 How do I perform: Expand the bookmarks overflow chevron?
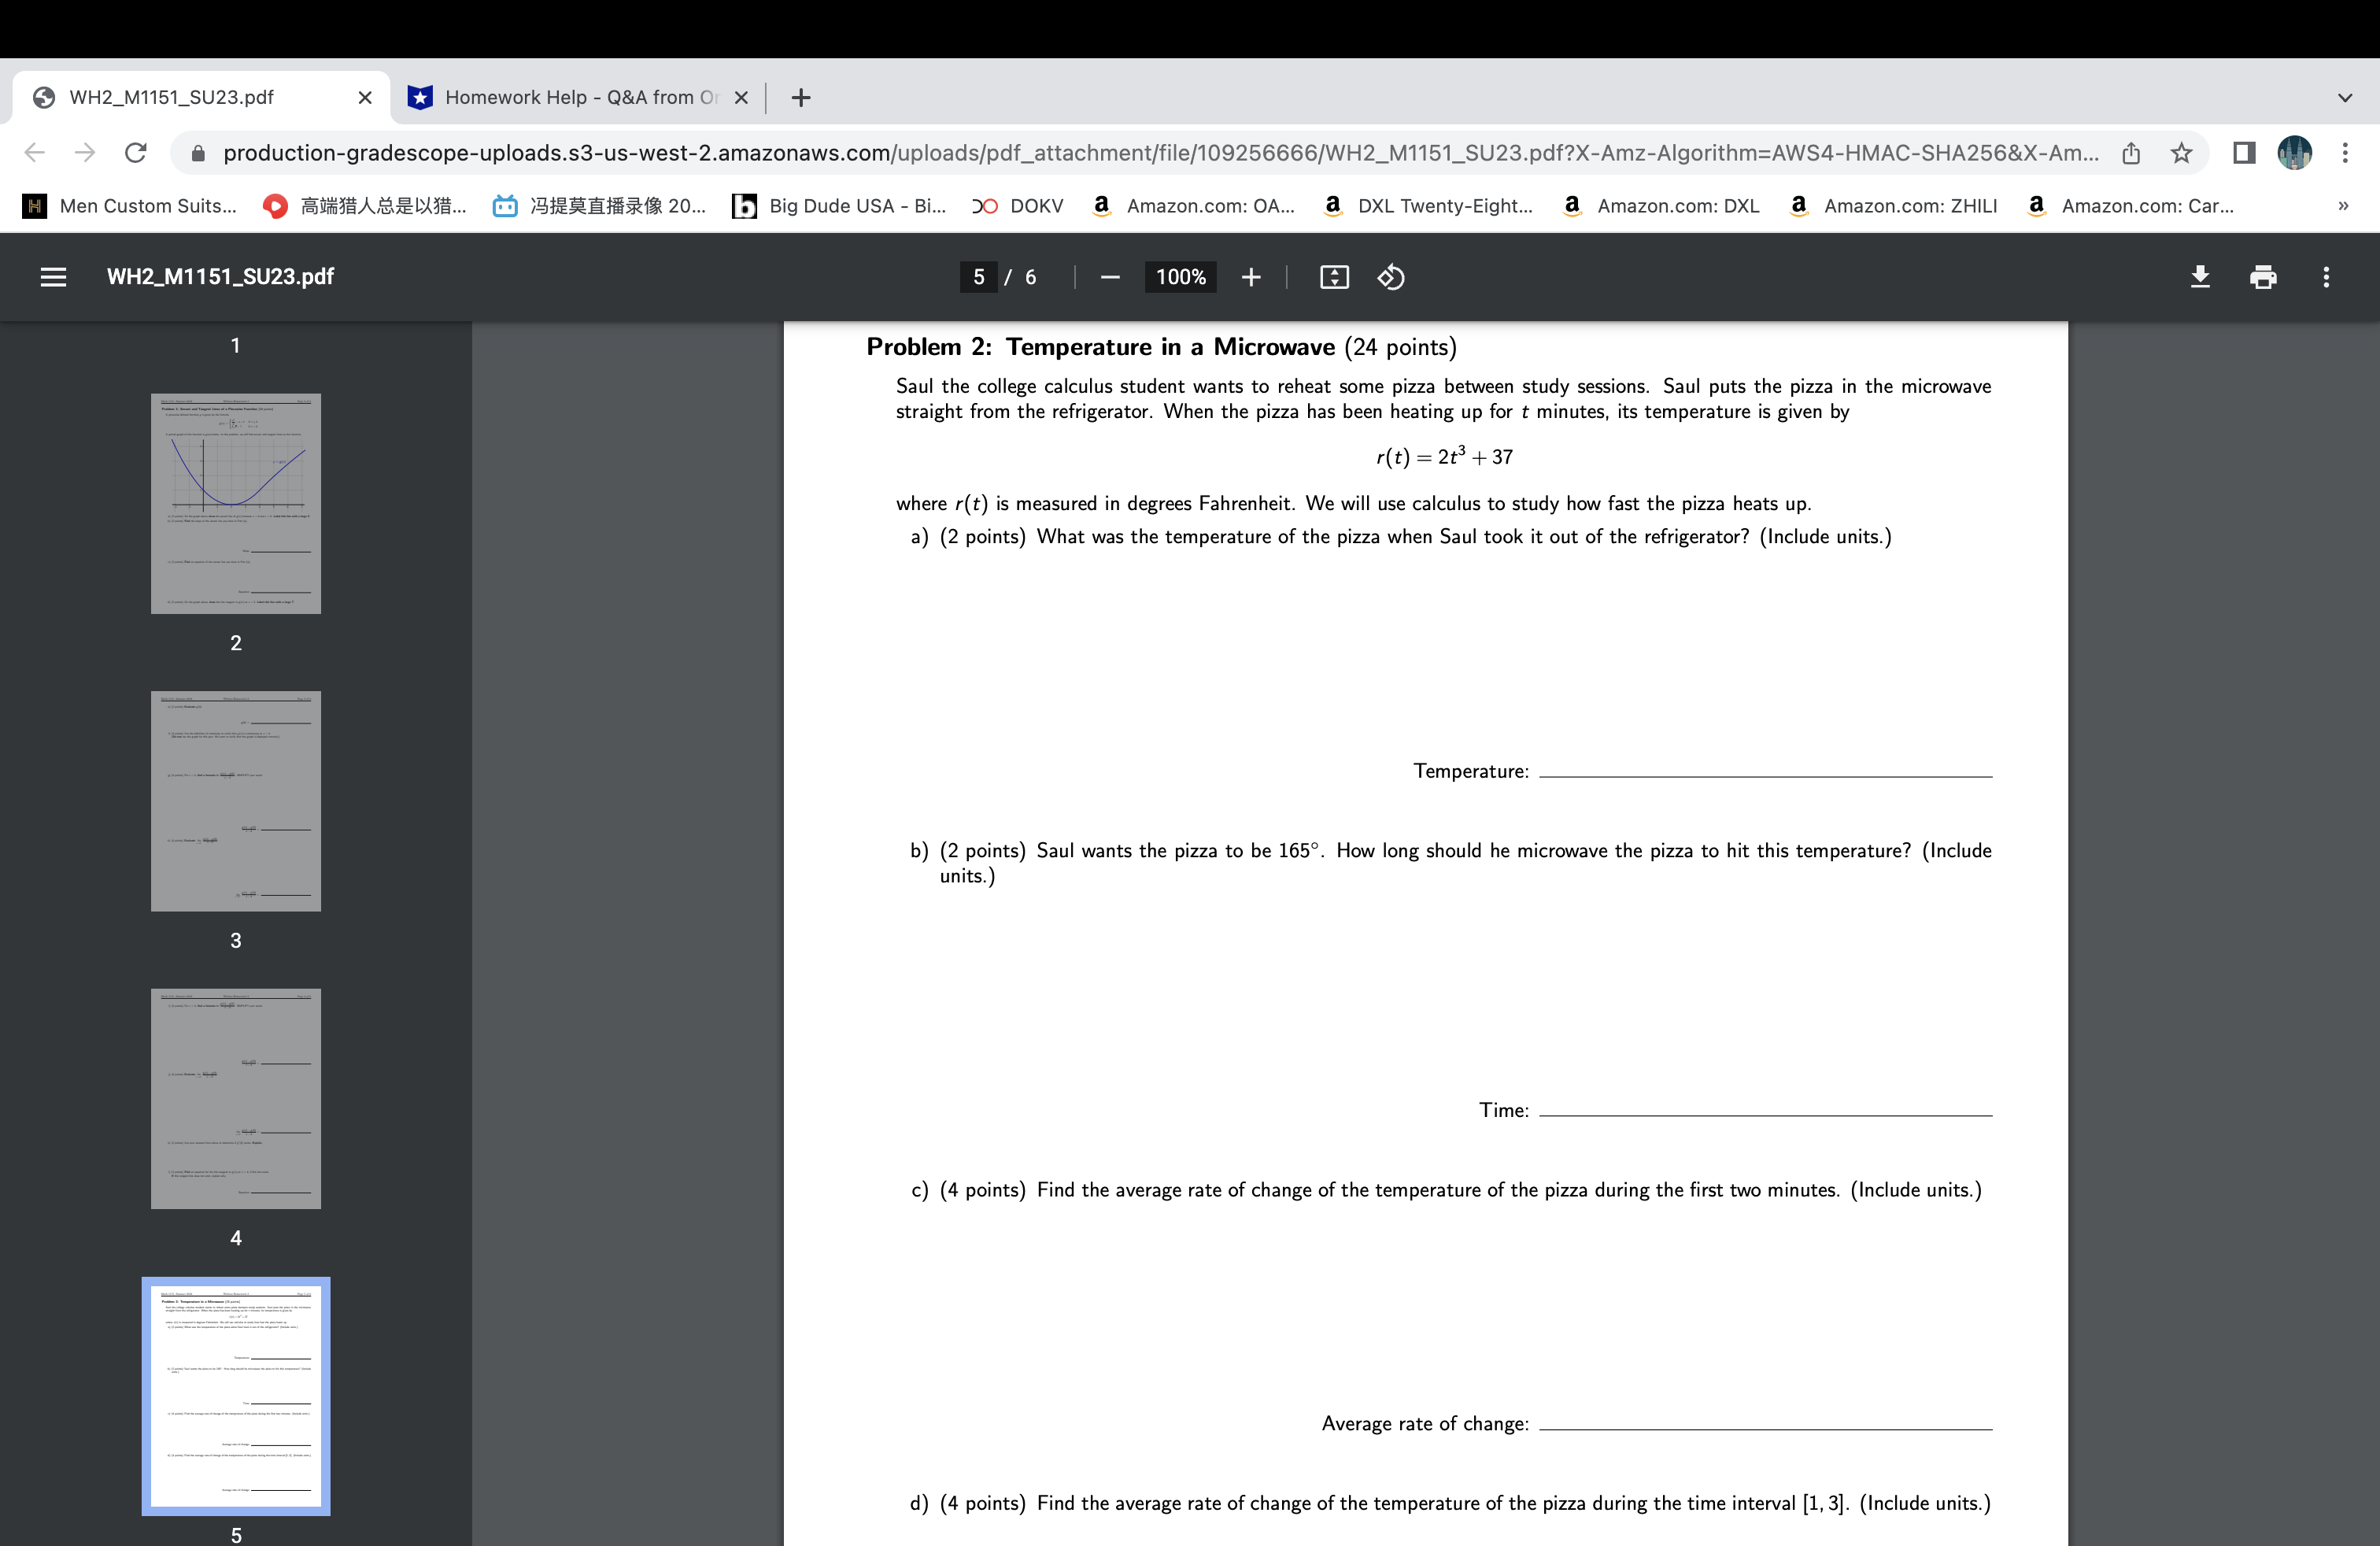2344,206
